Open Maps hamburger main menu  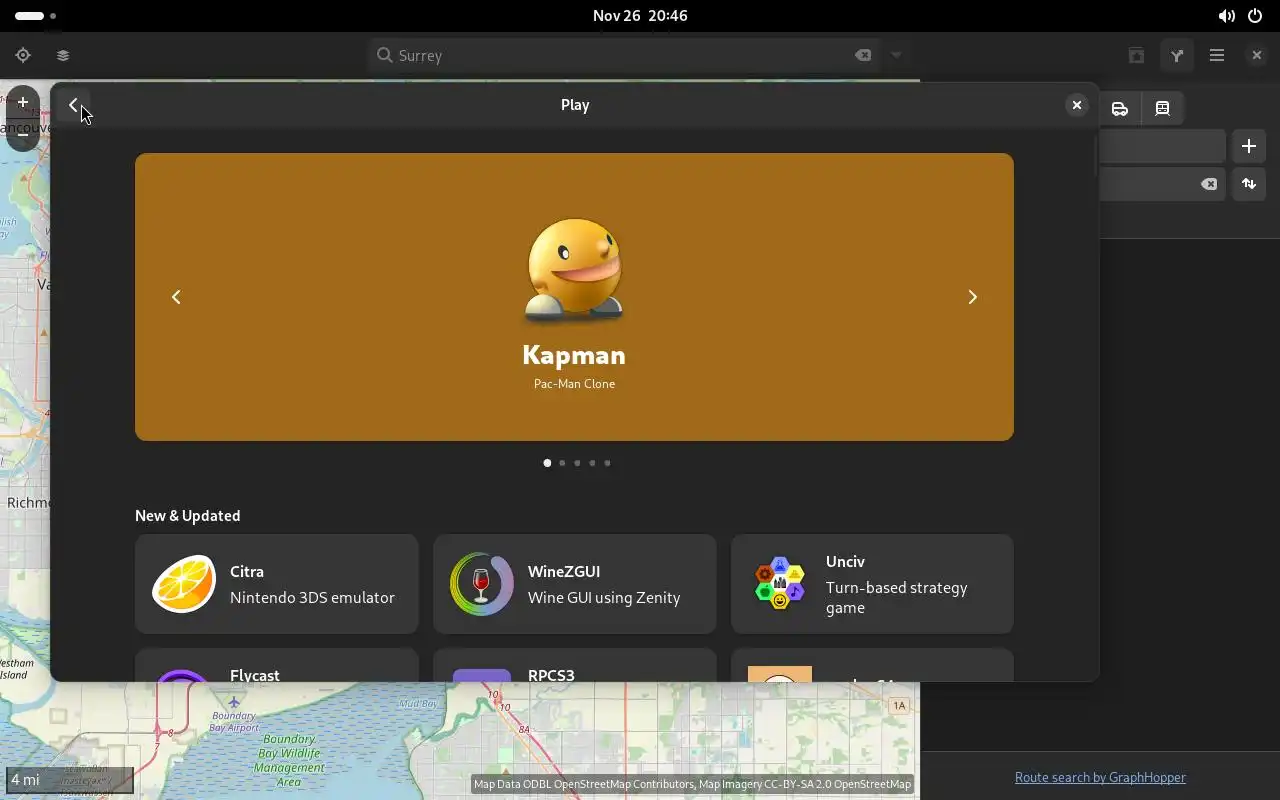pos(1217,56)
